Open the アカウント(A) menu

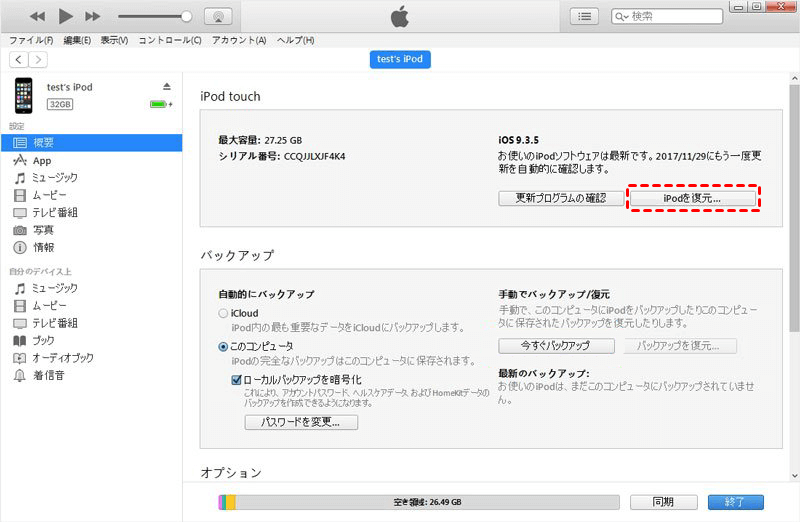[239, 40]
